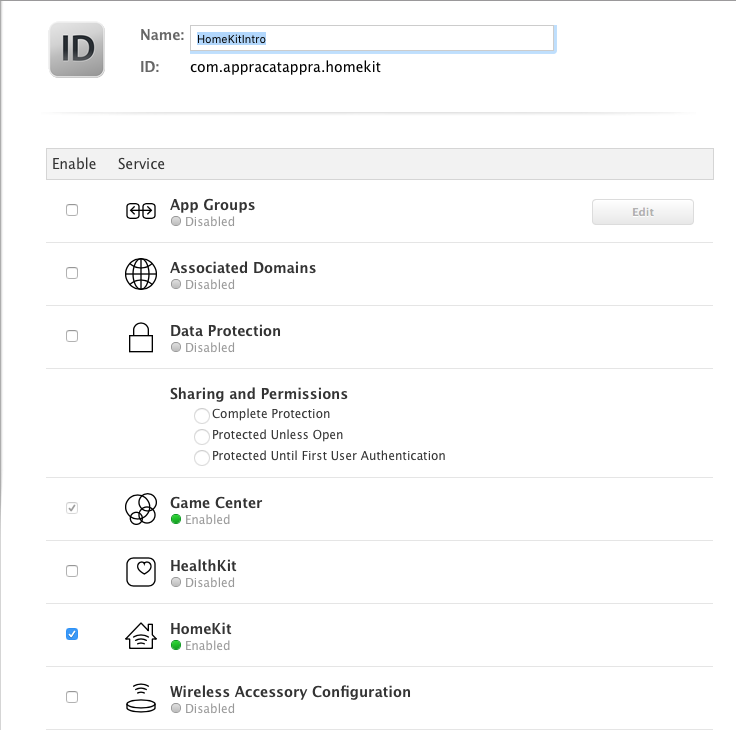Click the Game Center bubbles icon
736x730 pixels.
[141, 509]
